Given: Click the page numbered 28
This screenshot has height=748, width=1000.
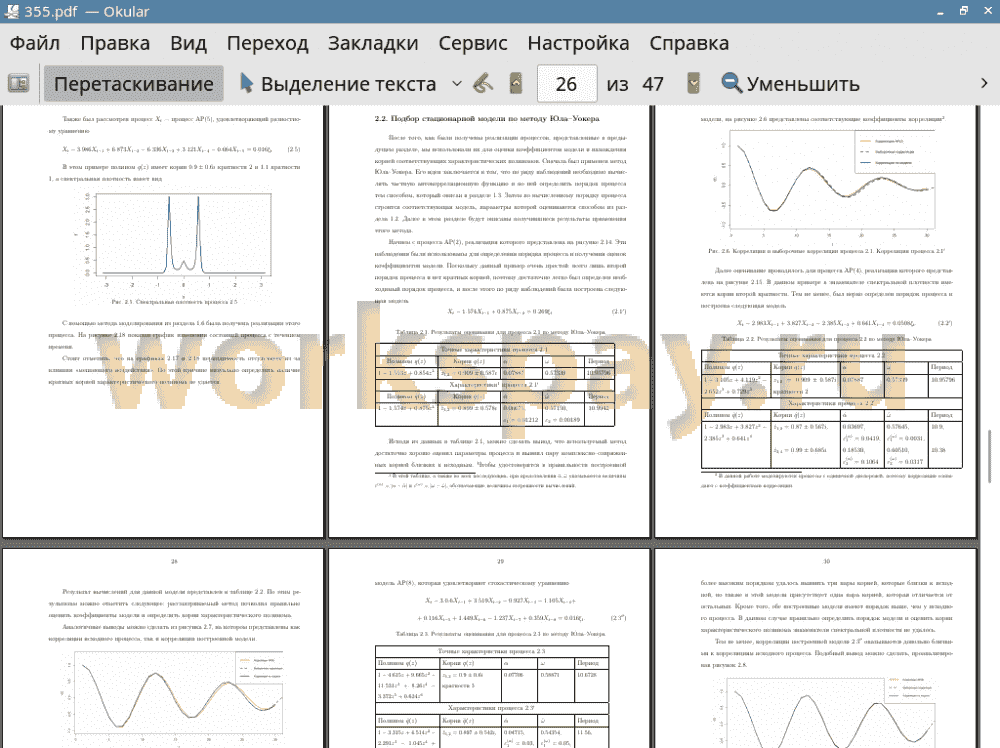Looking at the screenshot, I should point(163,649).
